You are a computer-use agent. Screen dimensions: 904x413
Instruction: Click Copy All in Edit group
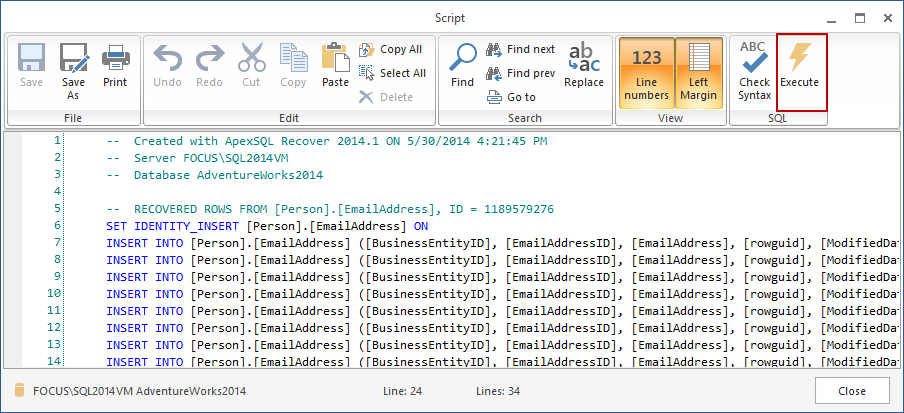point(391,50)
